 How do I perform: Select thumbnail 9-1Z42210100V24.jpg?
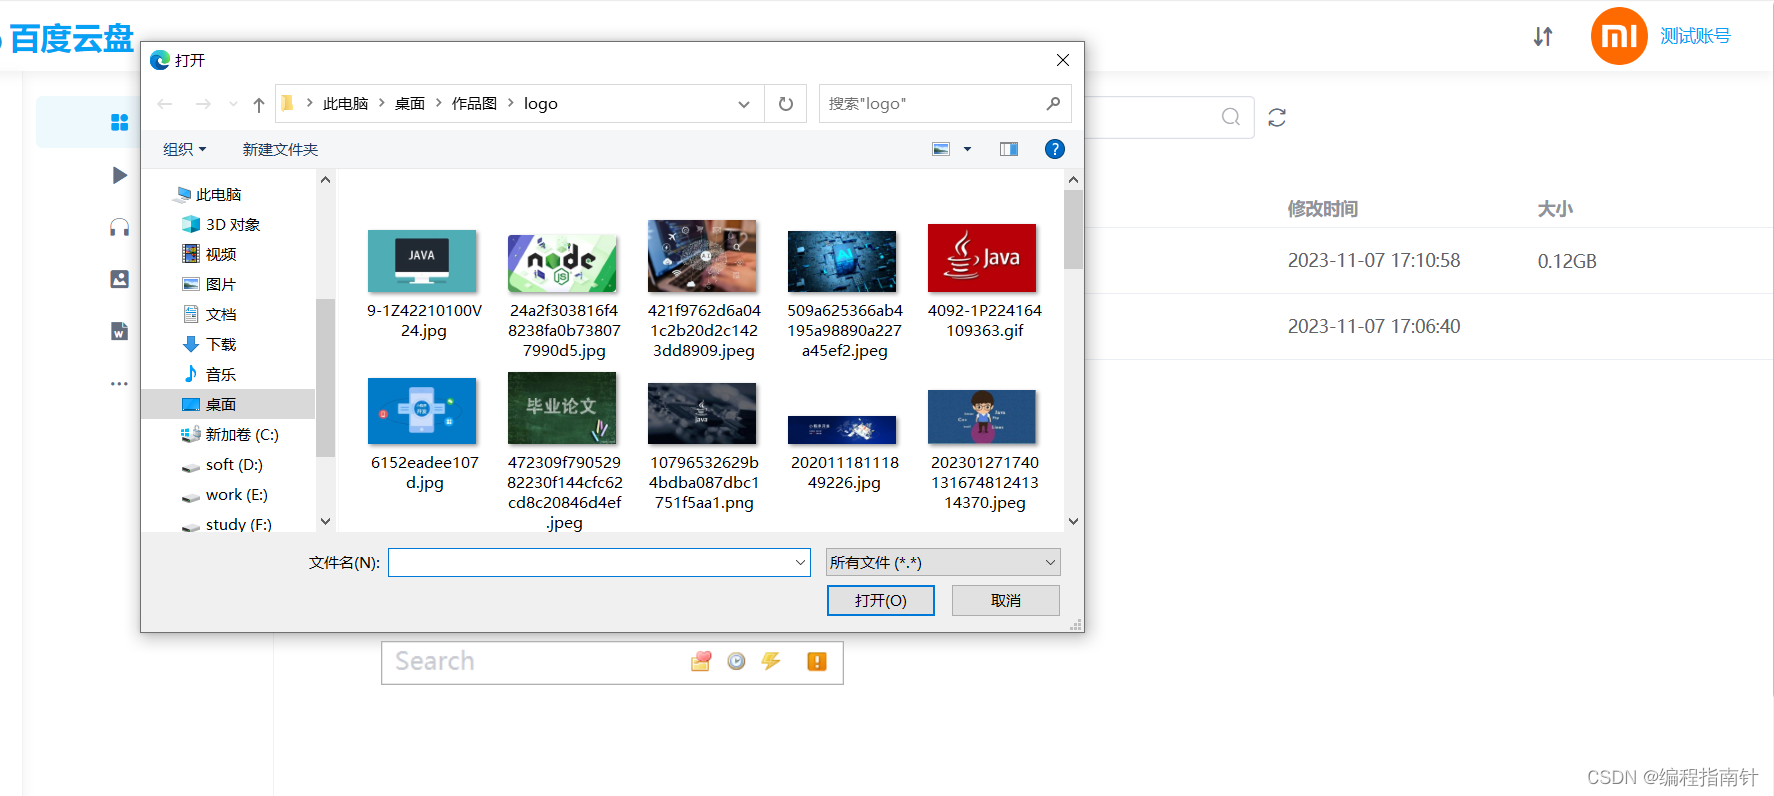pyautogui.click(x=422, y=261)
